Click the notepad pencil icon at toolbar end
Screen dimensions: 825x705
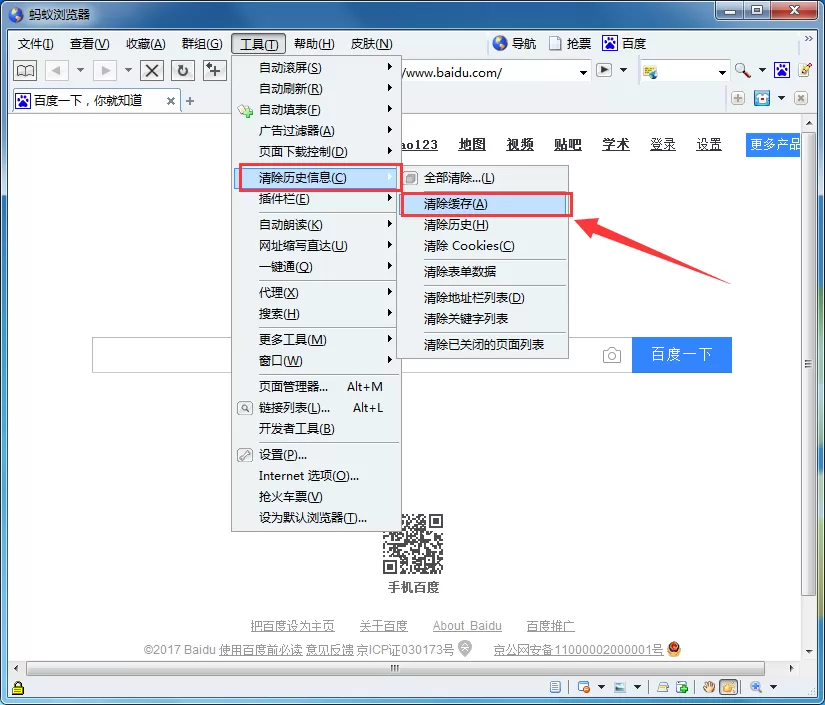tap(805, 70)
